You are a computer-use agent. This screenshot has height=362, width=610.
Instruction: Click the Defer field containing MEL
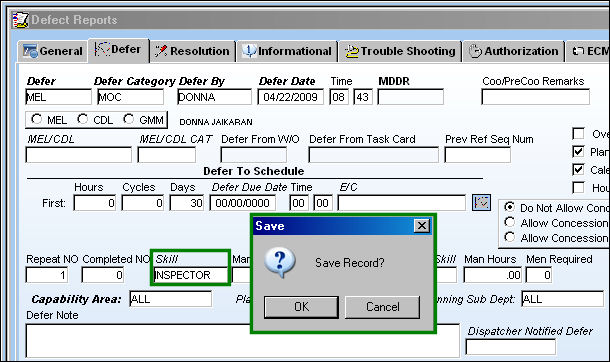[x=58, y=97]
